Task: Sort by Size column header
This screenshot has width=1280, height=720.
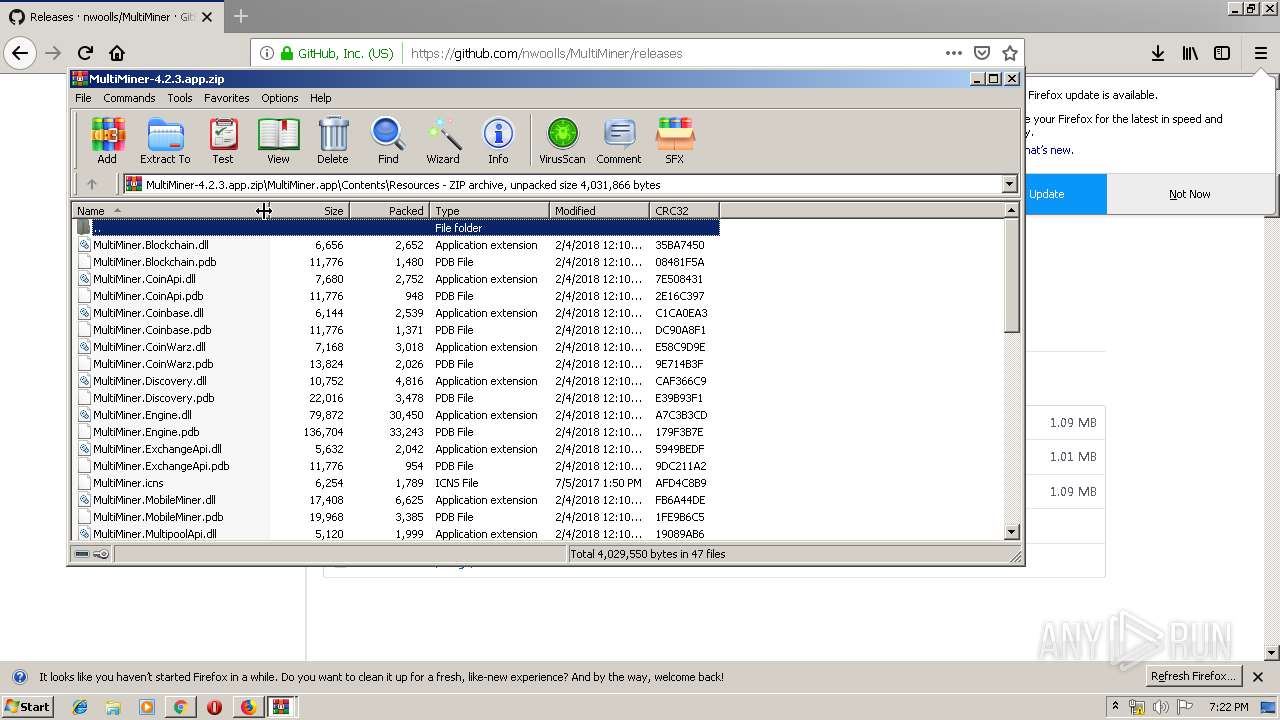Action: 310,210
